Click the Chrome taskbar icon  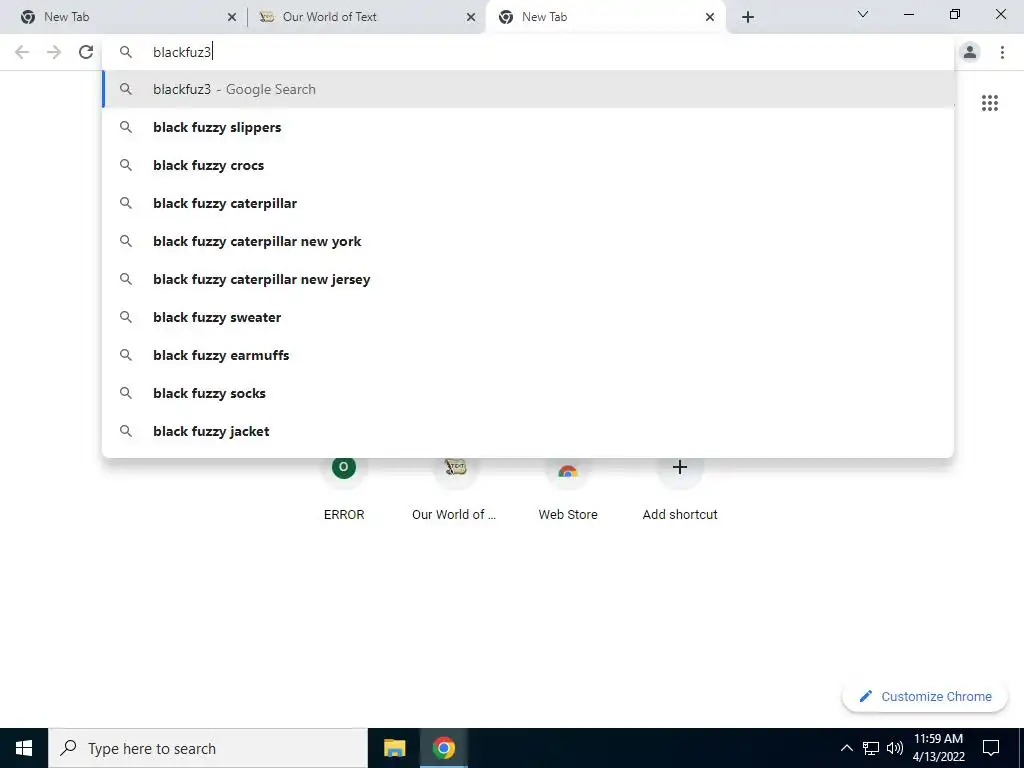click(x=443, y=748)
